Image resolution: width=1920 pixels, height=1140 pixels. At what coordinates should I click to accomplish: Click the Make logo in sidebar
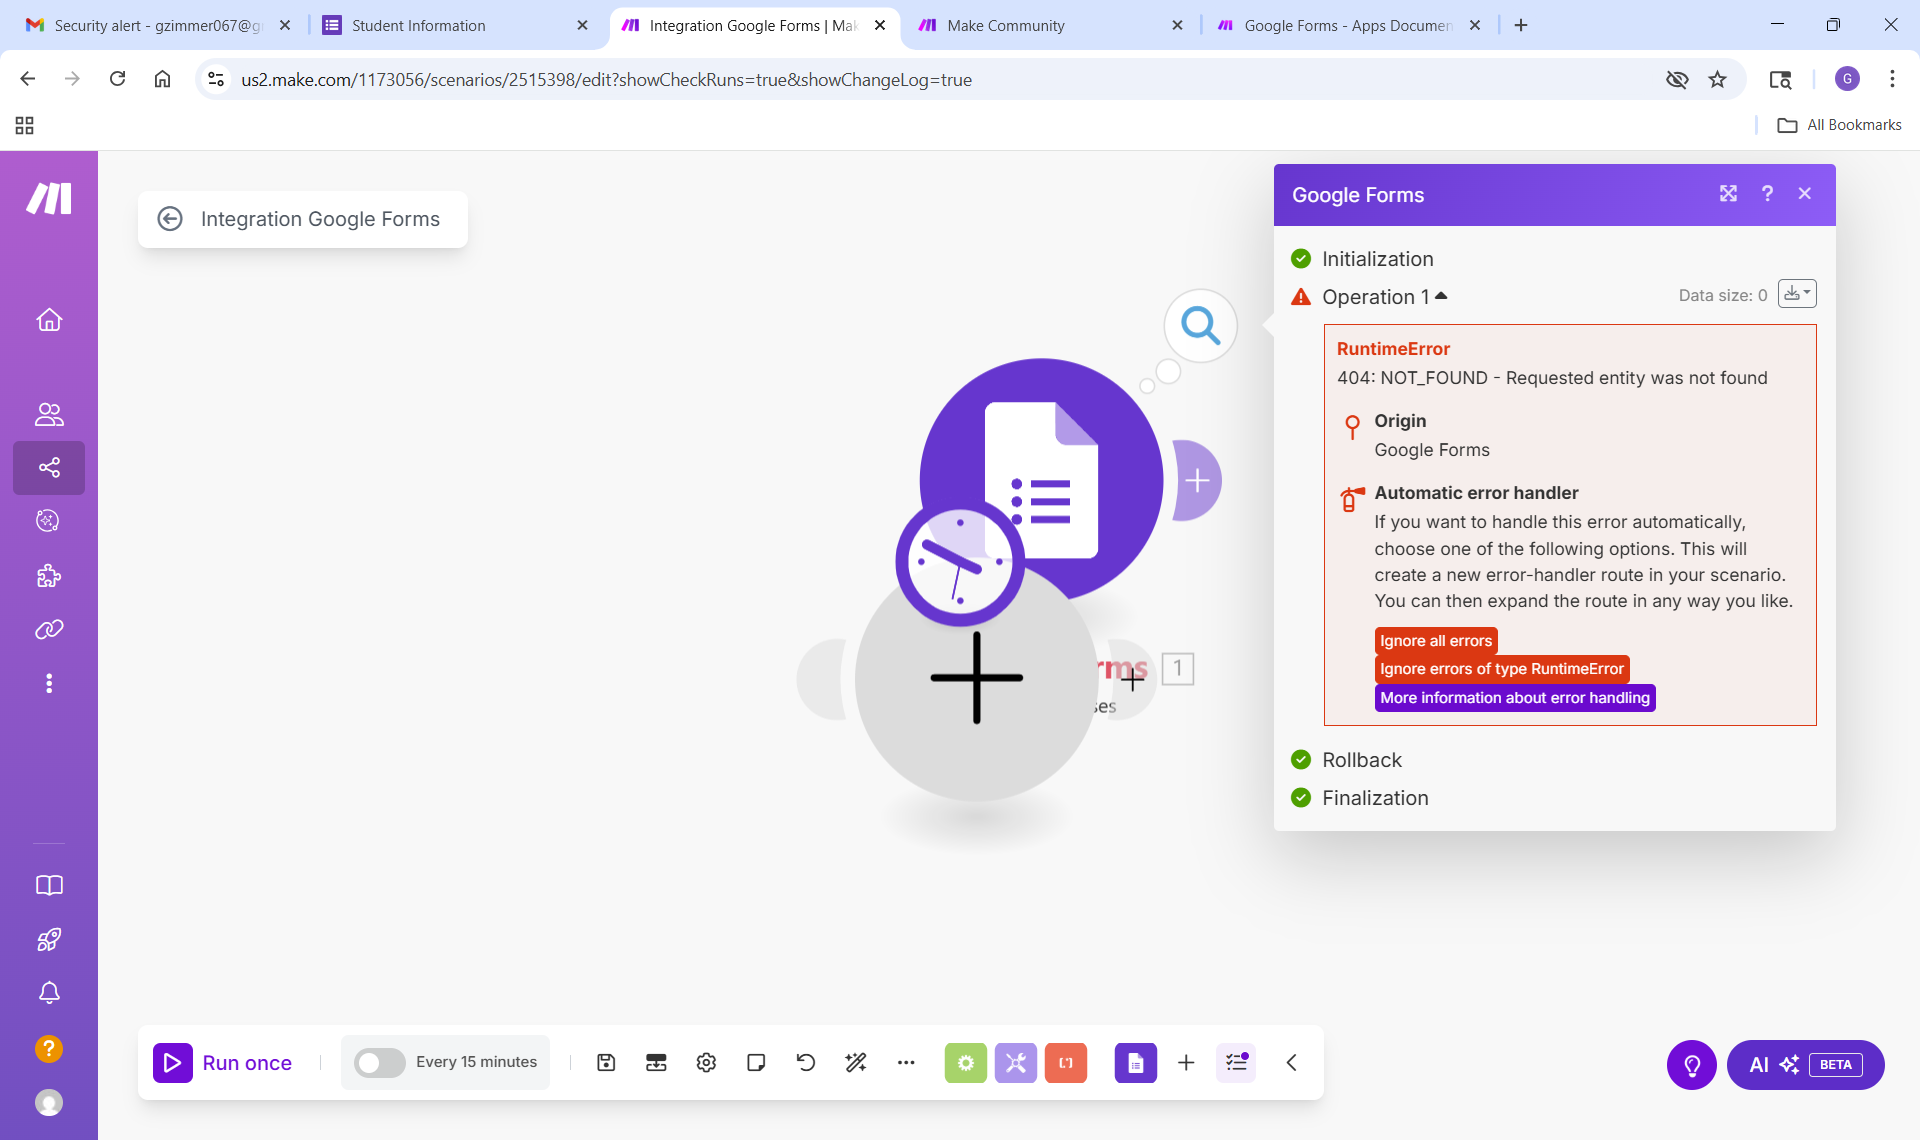tap(49, 198)
